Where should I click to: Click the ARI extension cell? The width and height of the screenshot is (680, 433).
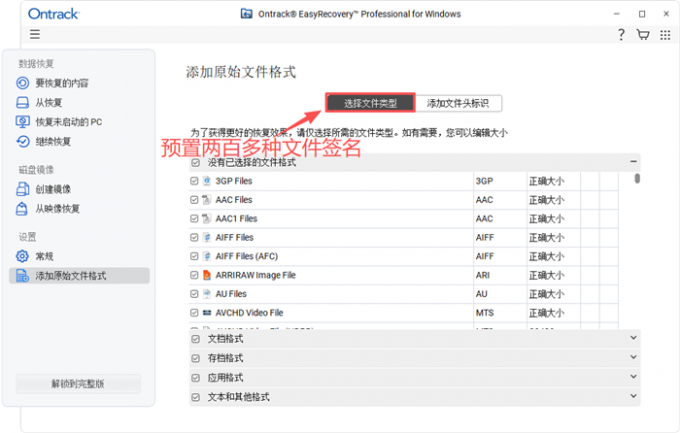click(482, 275)
